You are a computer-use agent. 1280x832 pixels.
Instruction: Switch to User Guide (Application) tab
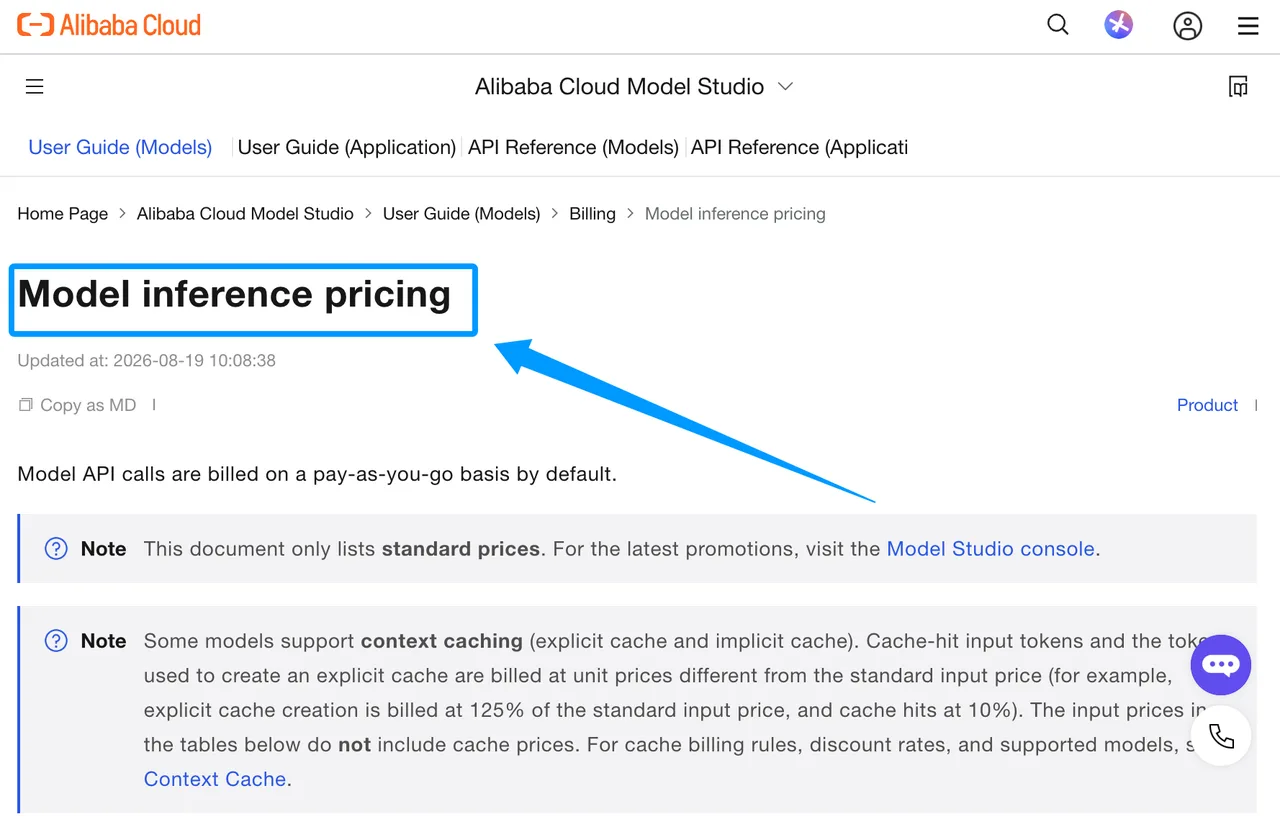pos(347,147)
